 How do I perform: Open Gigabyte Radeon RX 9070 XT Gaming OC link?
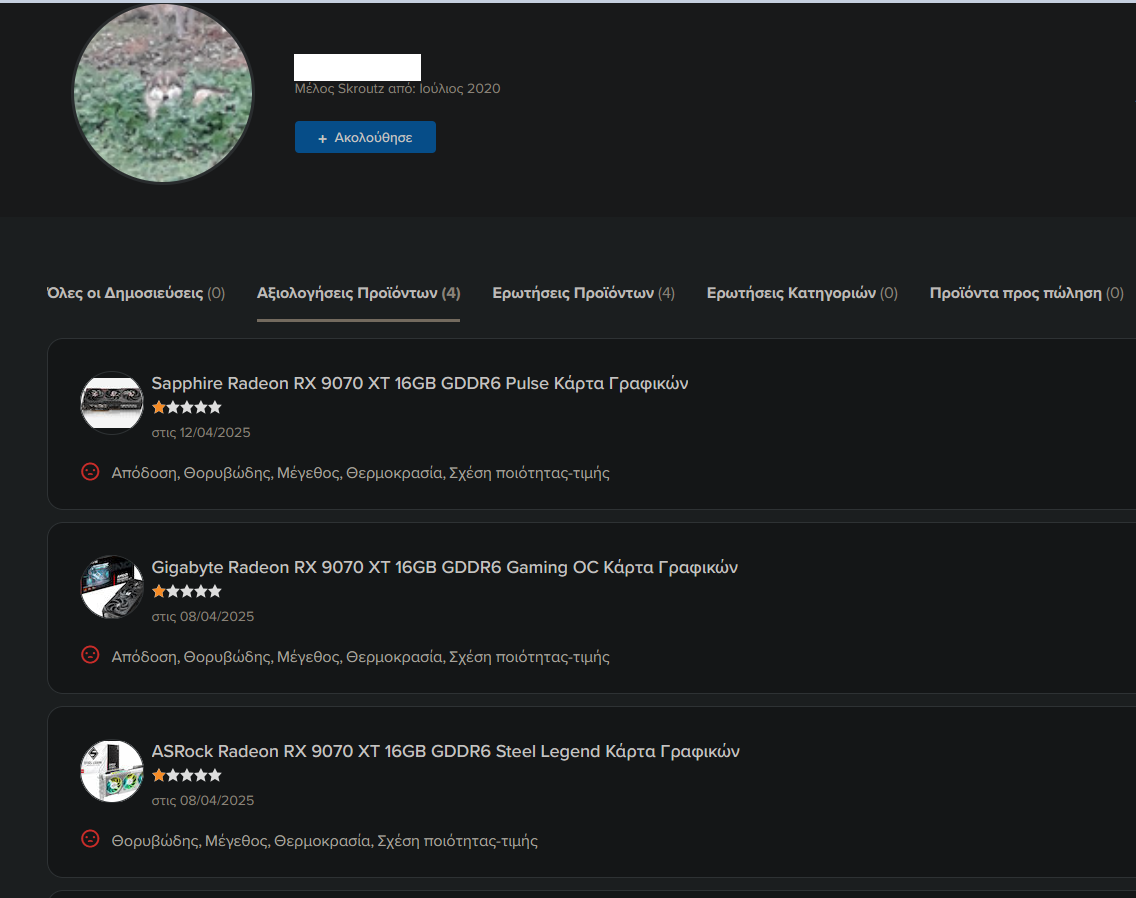(444, 567)
